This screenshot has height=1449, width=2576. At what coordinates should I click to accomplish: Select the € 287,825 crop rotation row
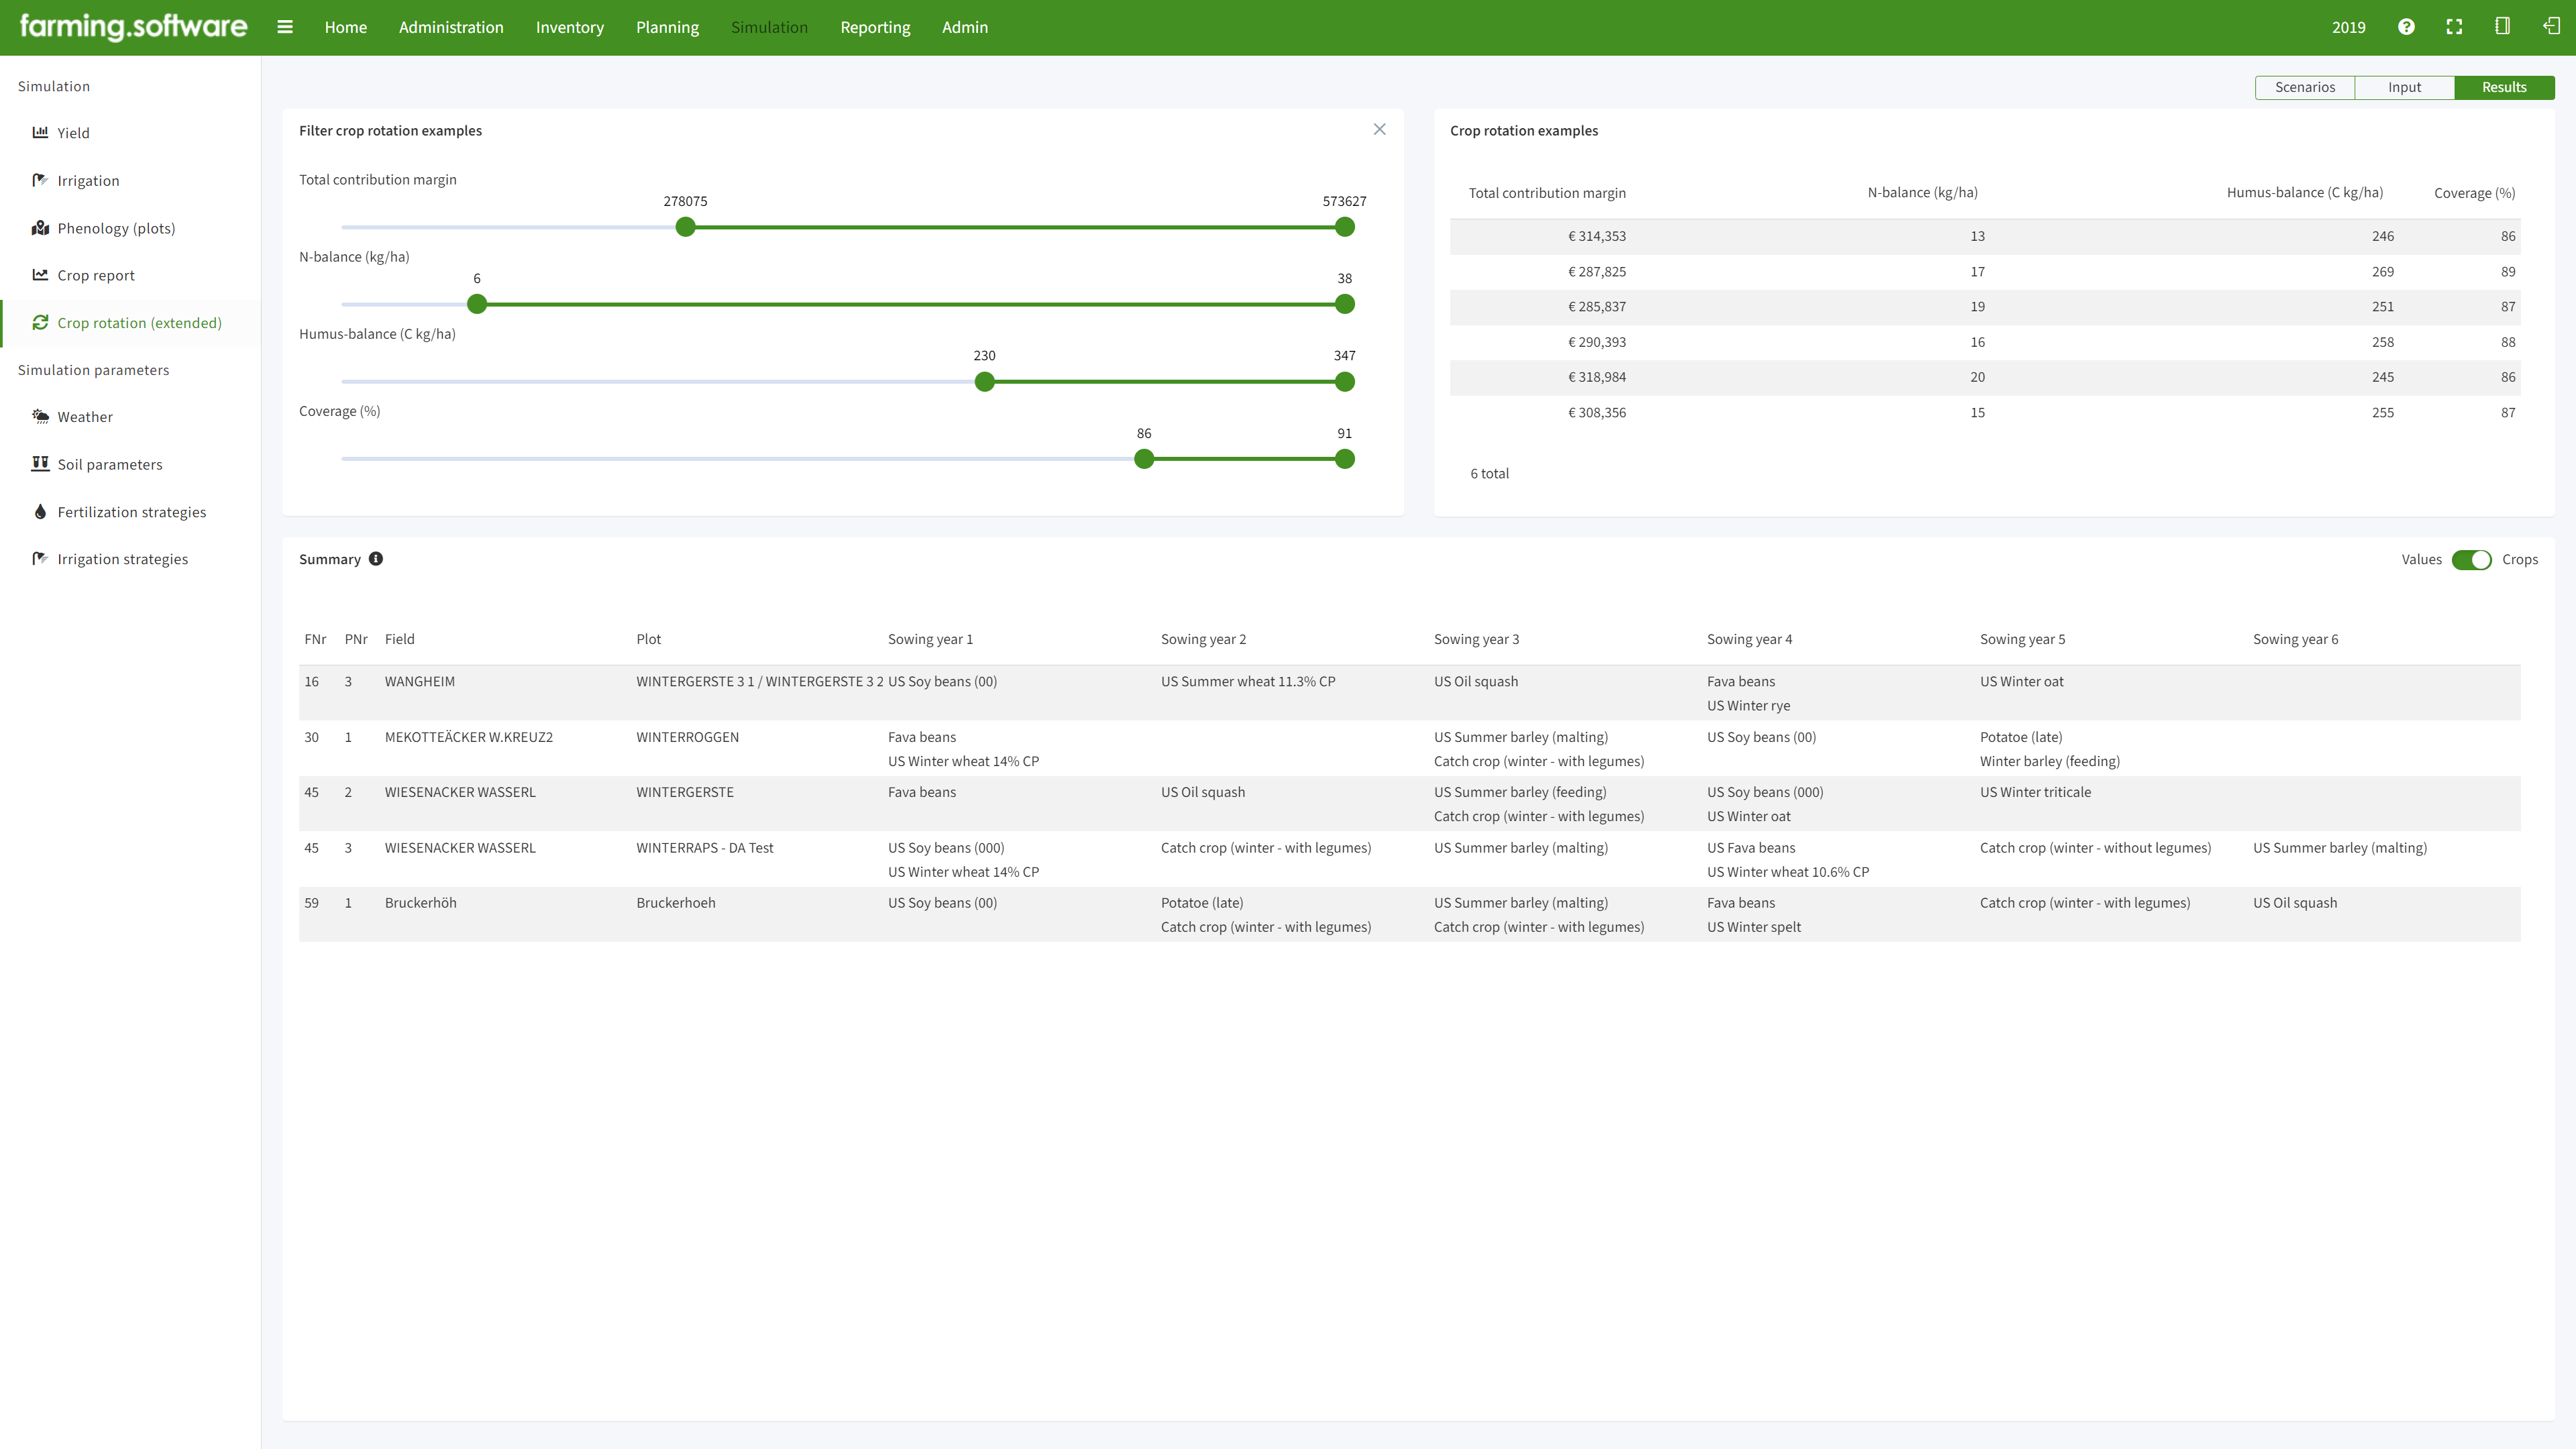coord(1985,271)
